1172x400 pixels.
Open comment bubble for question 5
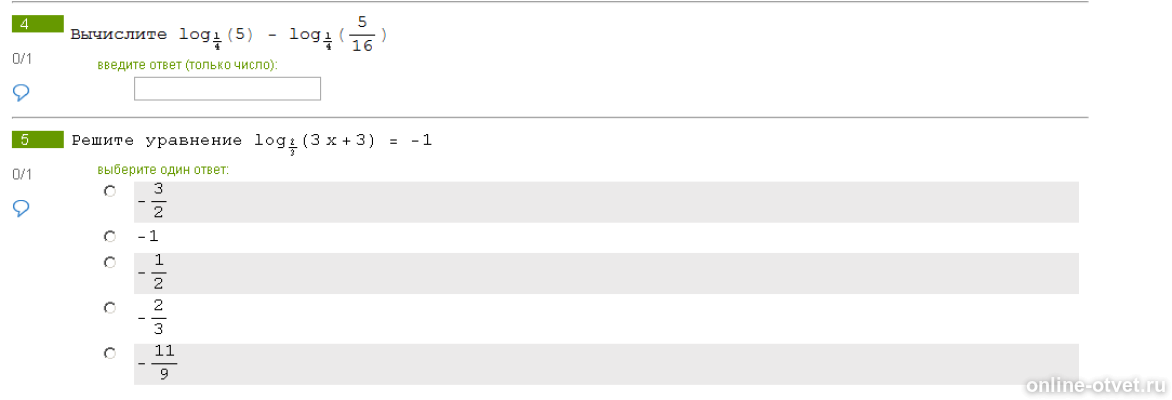pos(21,208)
